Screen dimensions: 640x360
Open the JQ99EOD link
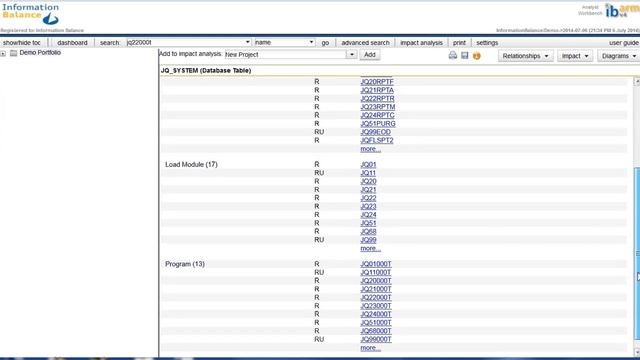(376, 132)
